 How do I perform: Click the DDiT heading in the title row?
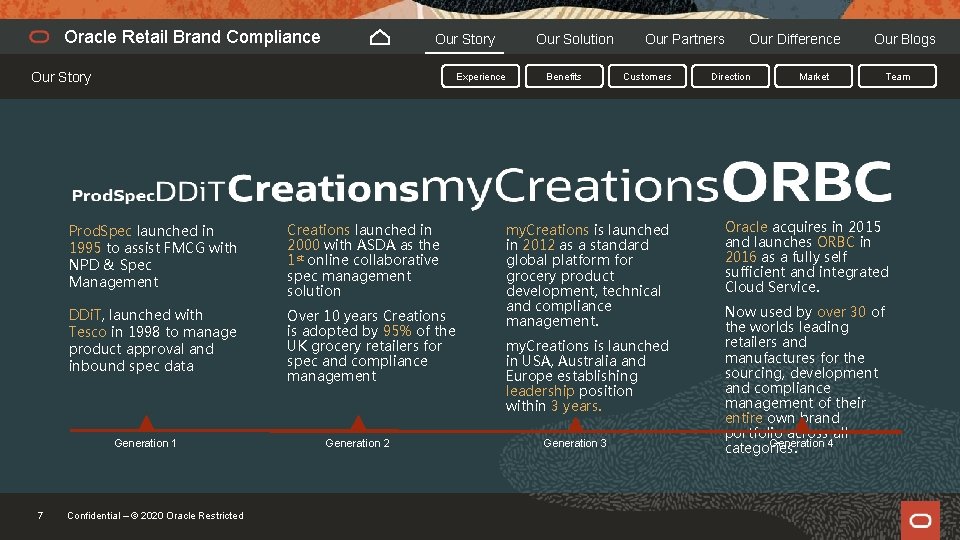click(191, 192)
